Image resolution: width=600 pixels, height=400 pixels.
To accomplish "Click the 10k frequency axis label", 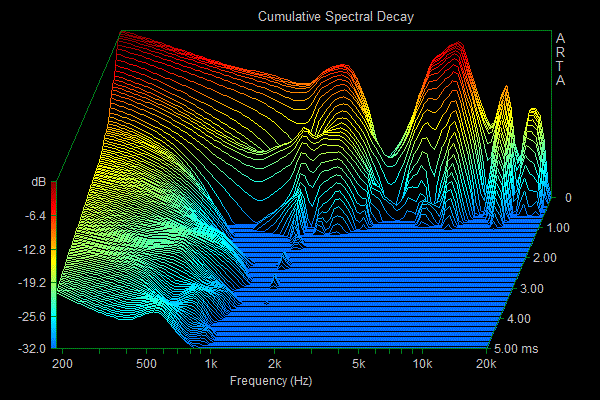I will 422,364.
